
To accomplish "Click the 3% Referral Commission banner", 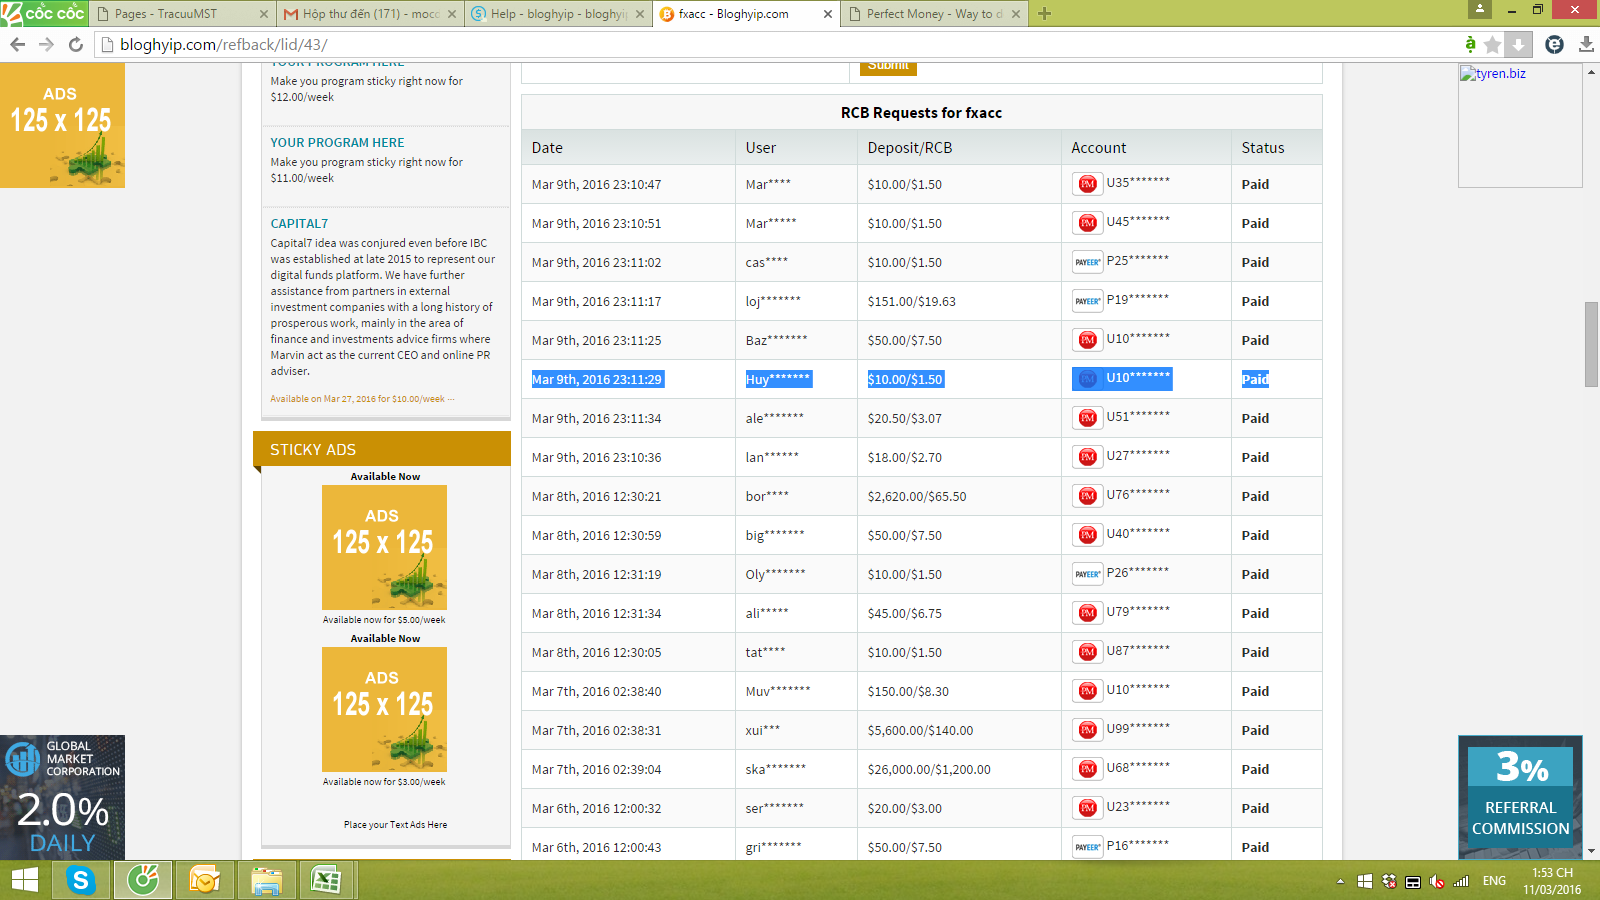I will click(x=1520, y=797).
